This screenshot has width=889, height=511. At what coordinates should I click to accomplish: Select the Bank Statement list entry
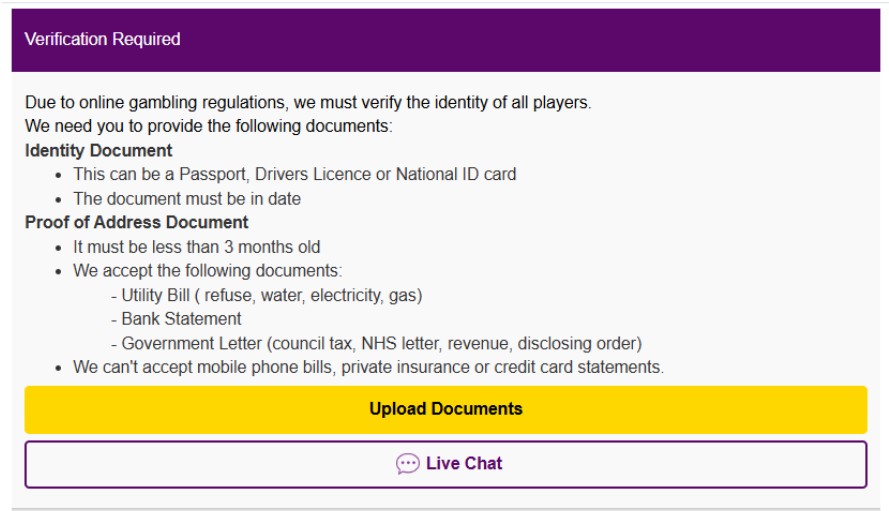pyautogui.click(x=181, y=319)
